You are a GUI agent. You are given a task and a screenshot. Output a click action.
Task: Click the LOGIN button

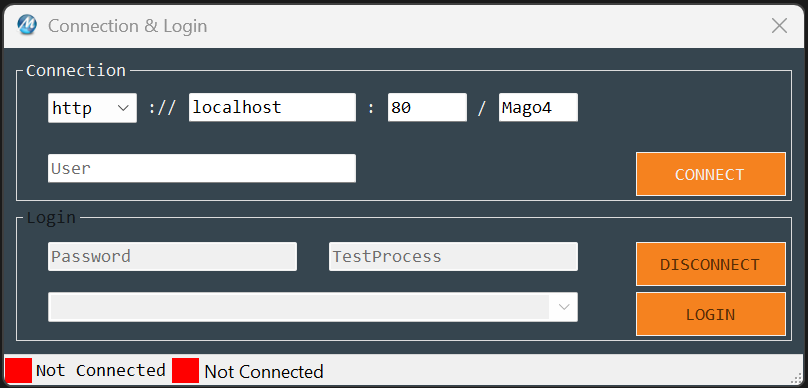[x=711, y=314]
